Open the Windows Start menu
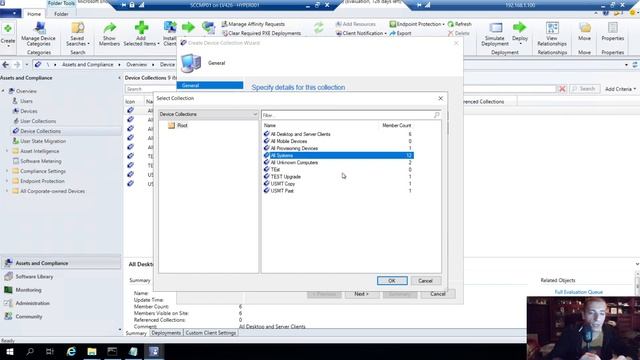Image resolution: width=640 pixels, height=360 pixels. pos(9,351)
